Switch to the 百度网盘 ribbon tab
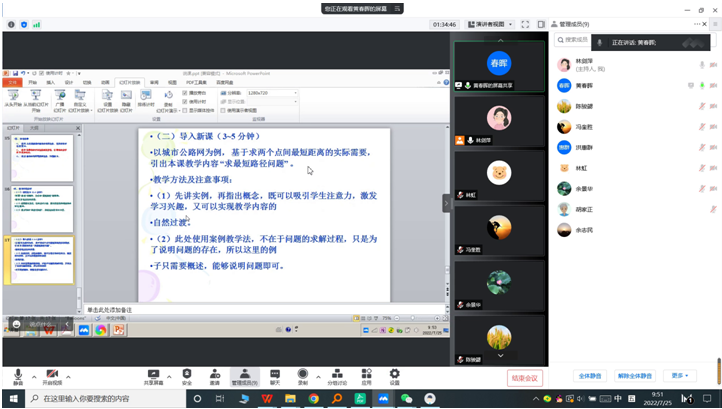The height and width of the screenshot is (409, 722). [x=225, y=82]
